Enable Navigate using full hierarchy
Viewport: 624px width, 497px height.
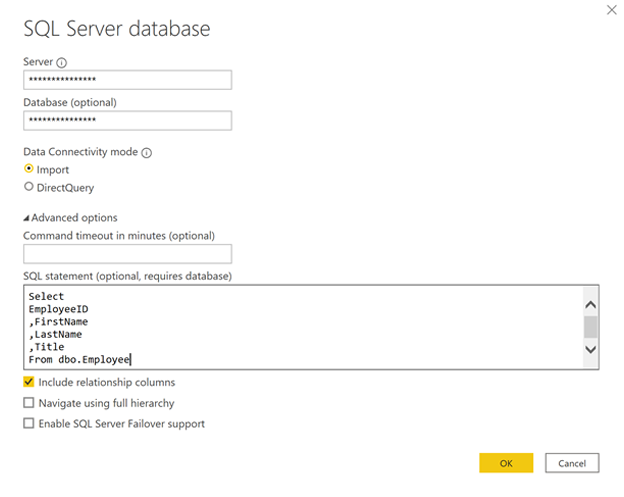[28, 403]
